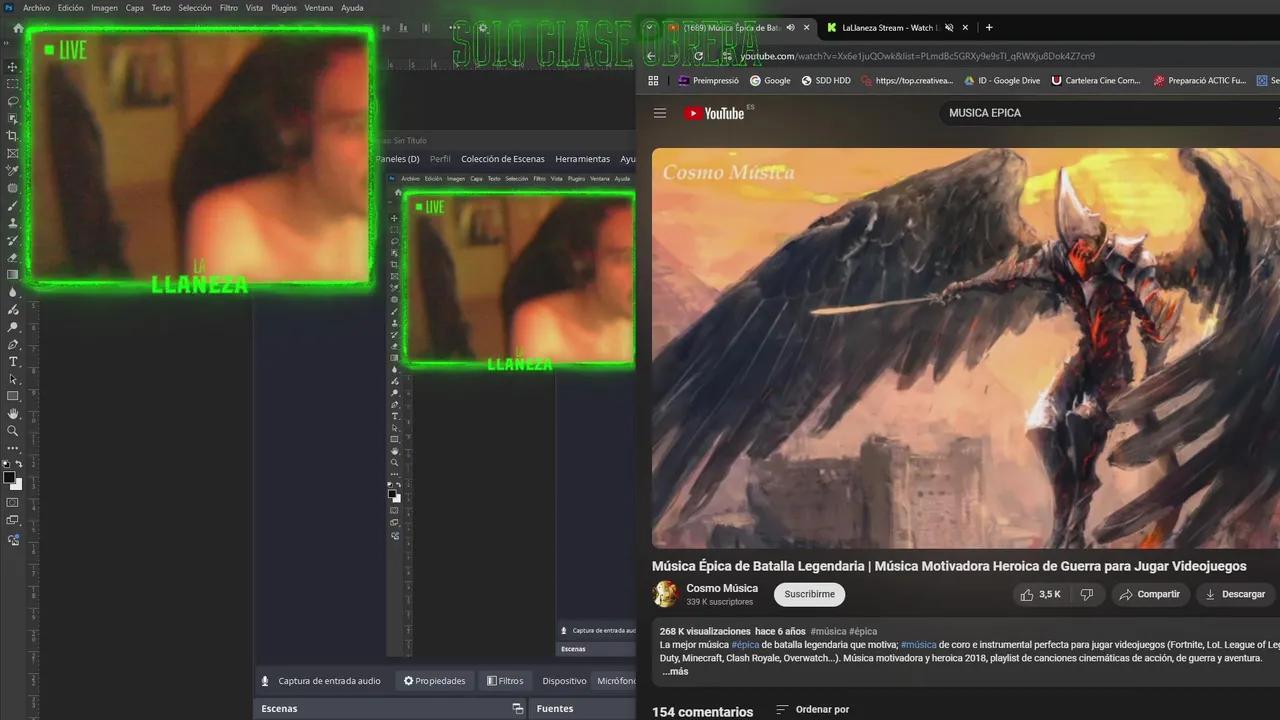
Task: Open the Herramientas menu in OBS
Action: (582, 159)
